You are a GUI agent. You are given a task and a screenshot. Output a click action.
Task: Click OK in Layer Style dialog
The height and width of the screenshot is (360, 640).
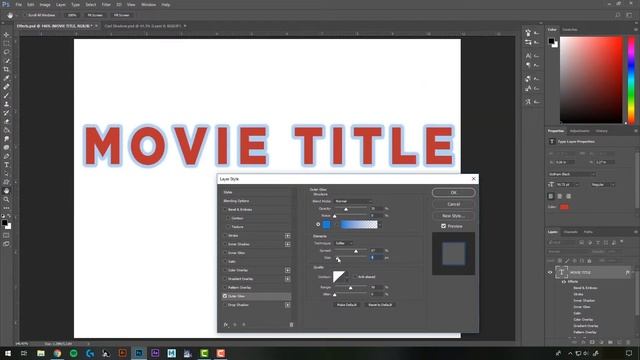point(453,193)
